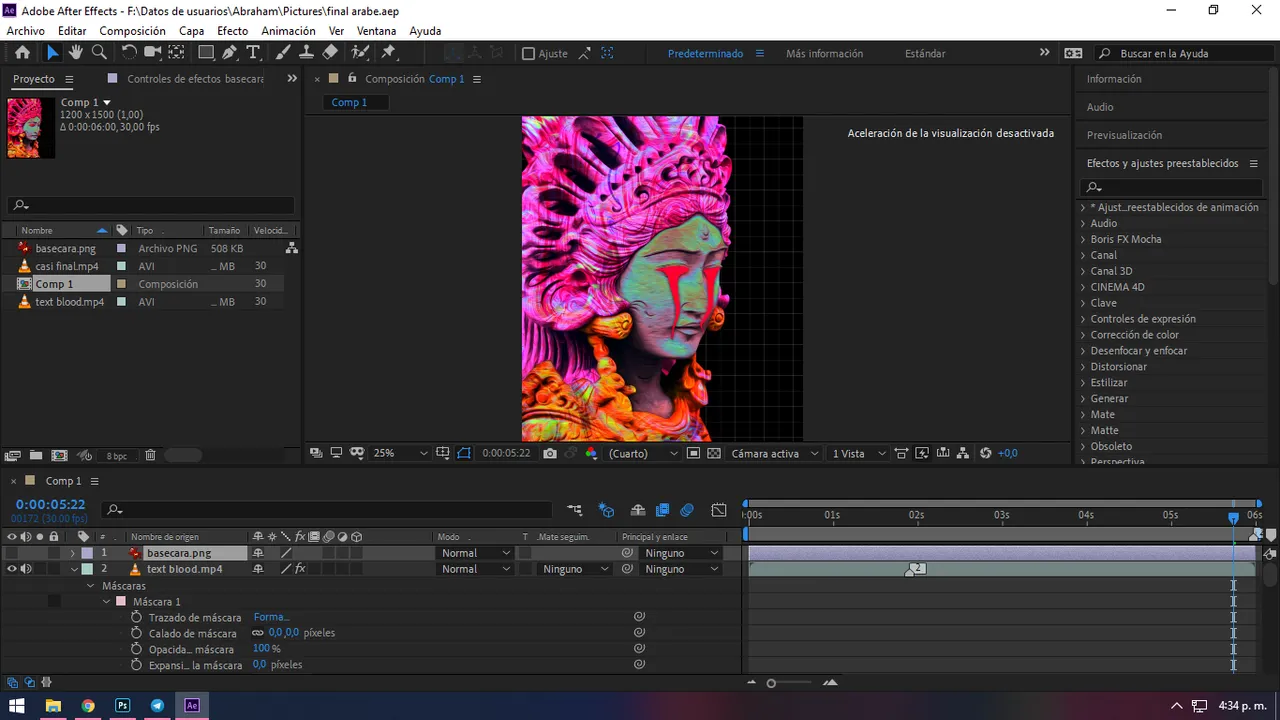Create a new composition from Project panel footer
This screenshot has height=720, width=1280.
click(59, 455)
